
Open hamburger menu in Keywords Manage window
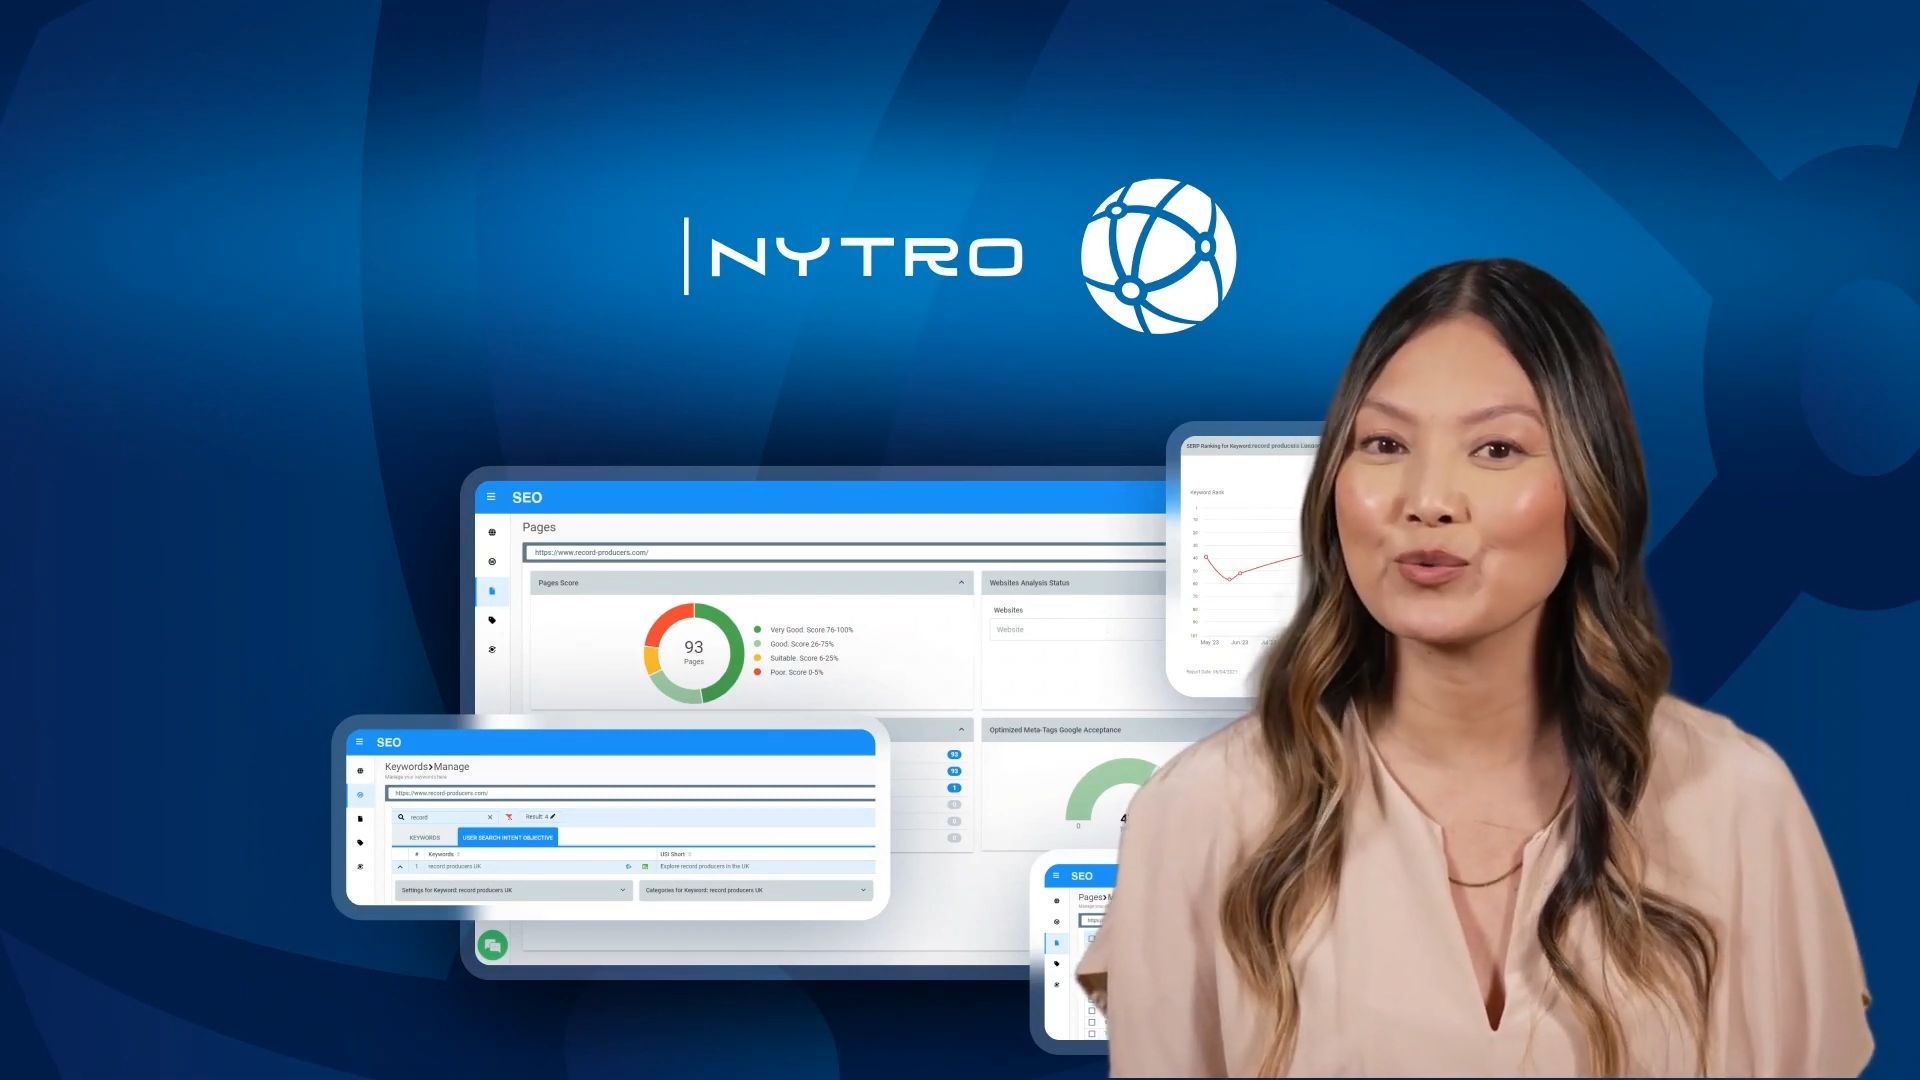click(x=359, y=742)
